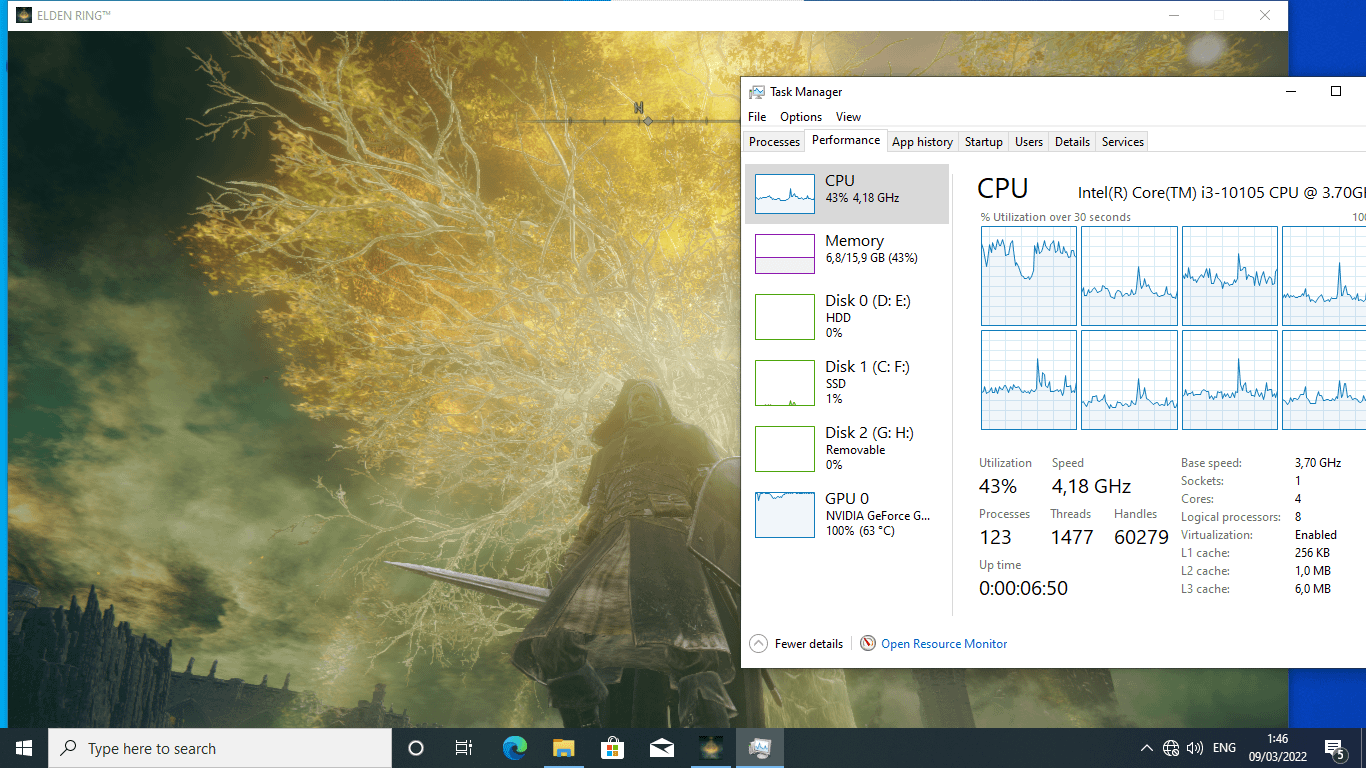Click the Task View taskbar icon
The height and width of the screenshot is (768, 1366).
[464, 748]
